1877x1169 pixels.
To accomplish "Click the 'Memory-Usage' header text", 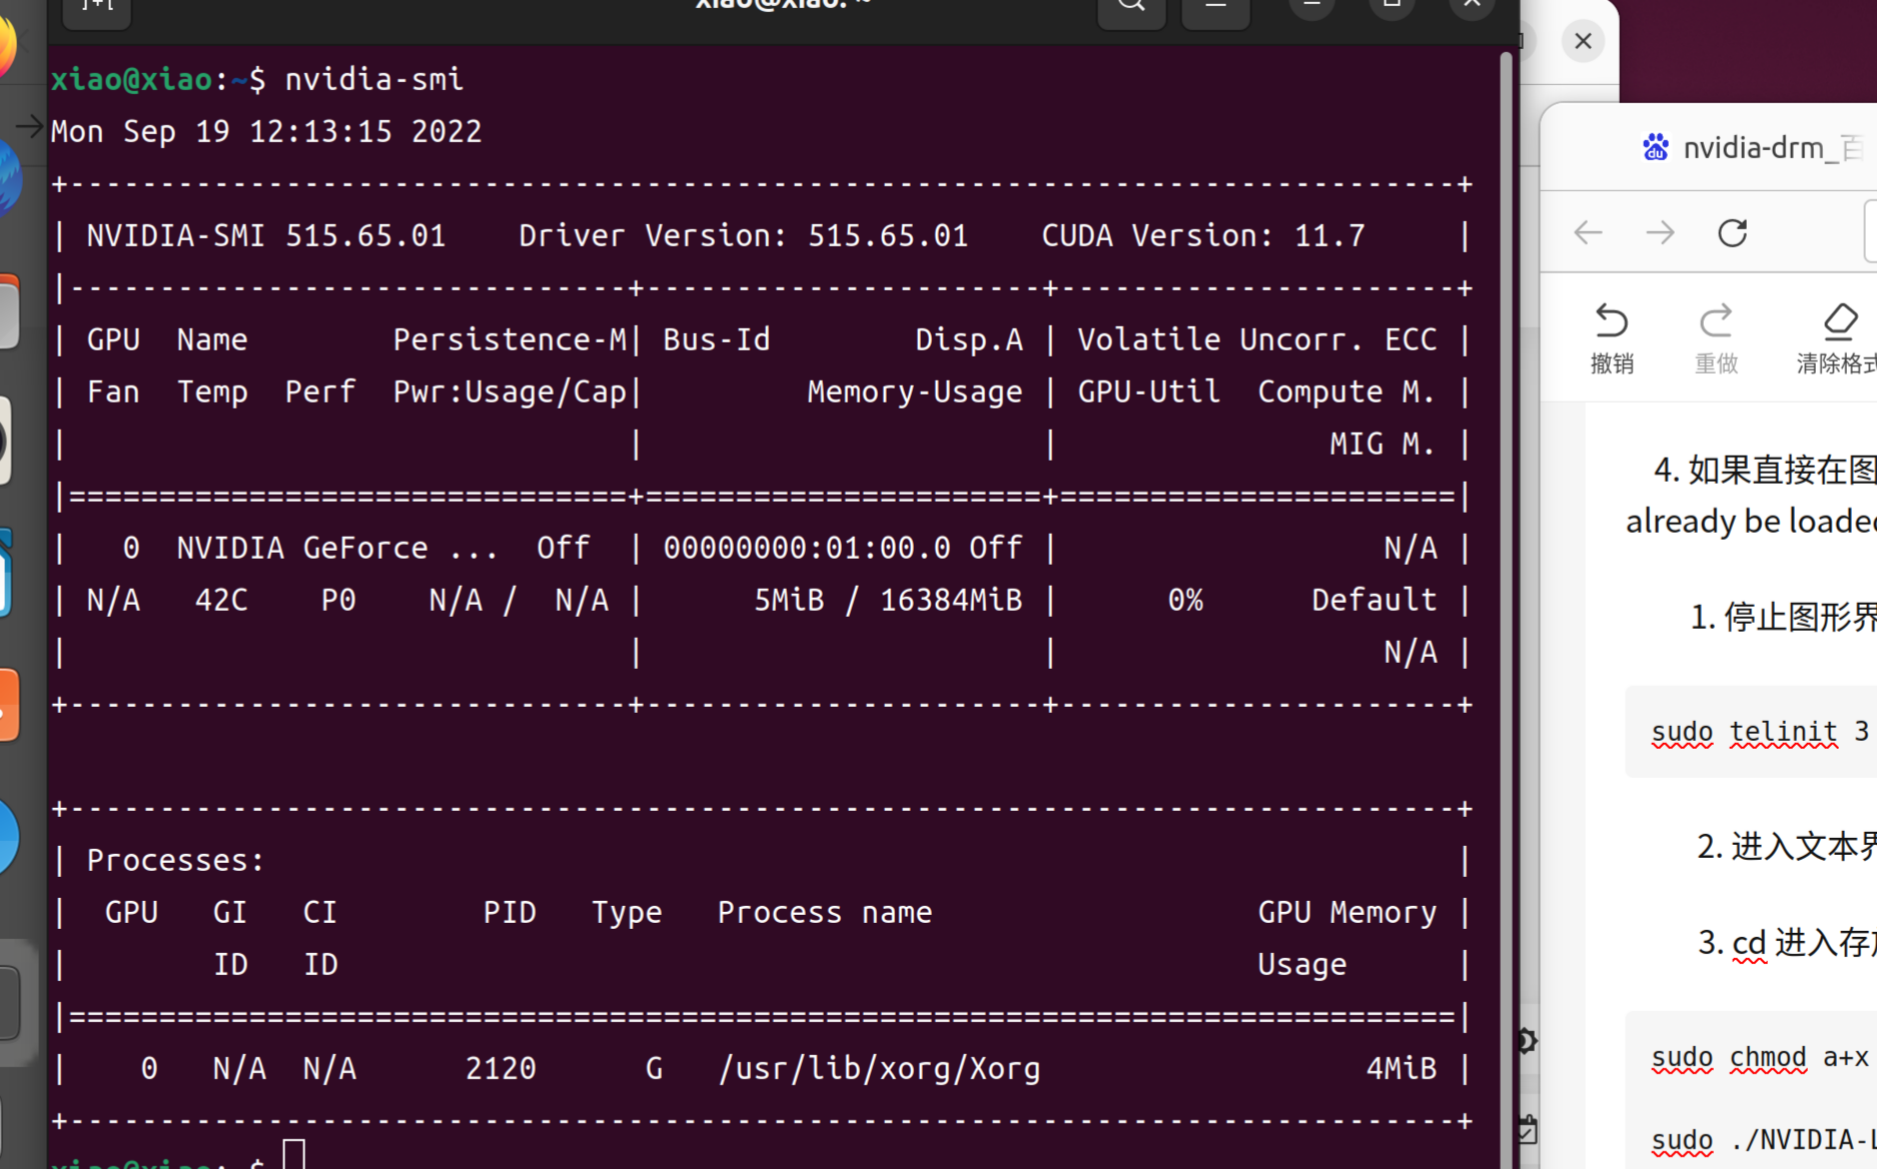I will (915, 391).
